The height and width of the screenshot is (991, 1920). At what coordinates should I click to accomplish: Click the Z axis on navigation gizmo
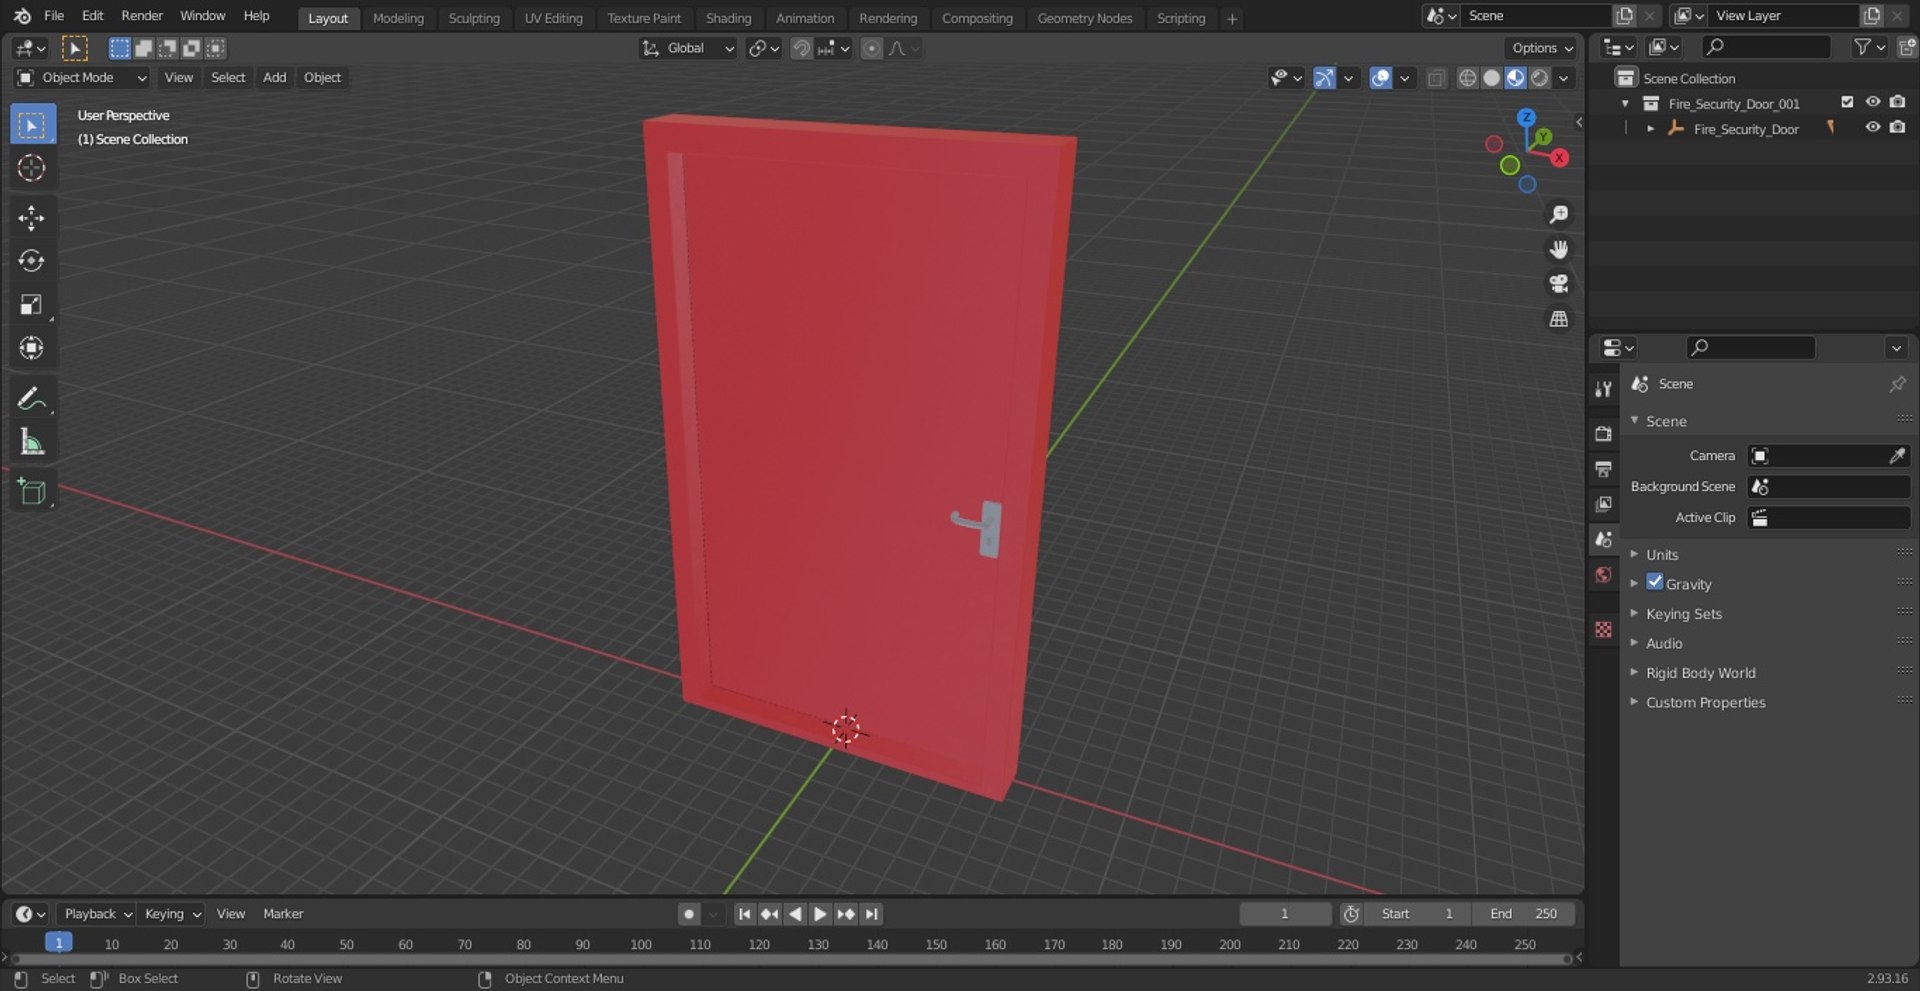[x=1526, y=117]
